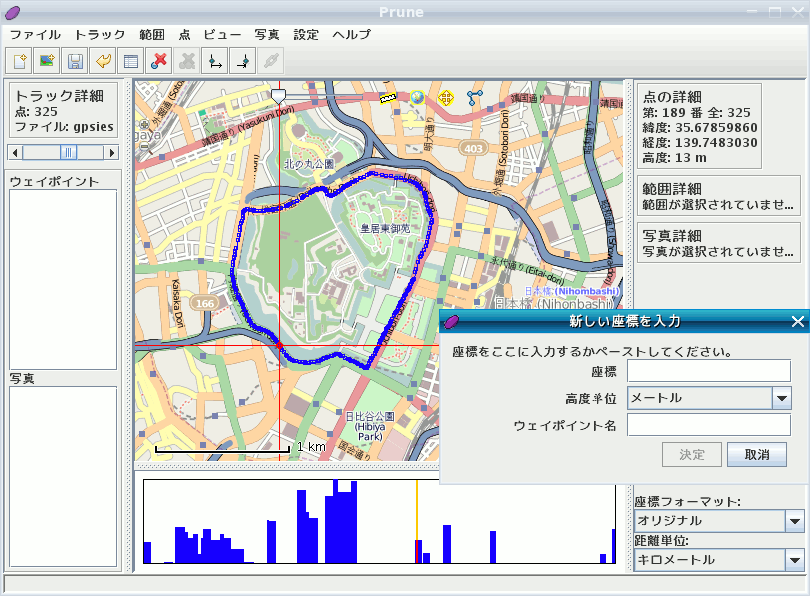The image size is (810, 596).
Task: Click the Undo arrow toolbar icon
Action: pyautogui.click(x=103, y=61)
